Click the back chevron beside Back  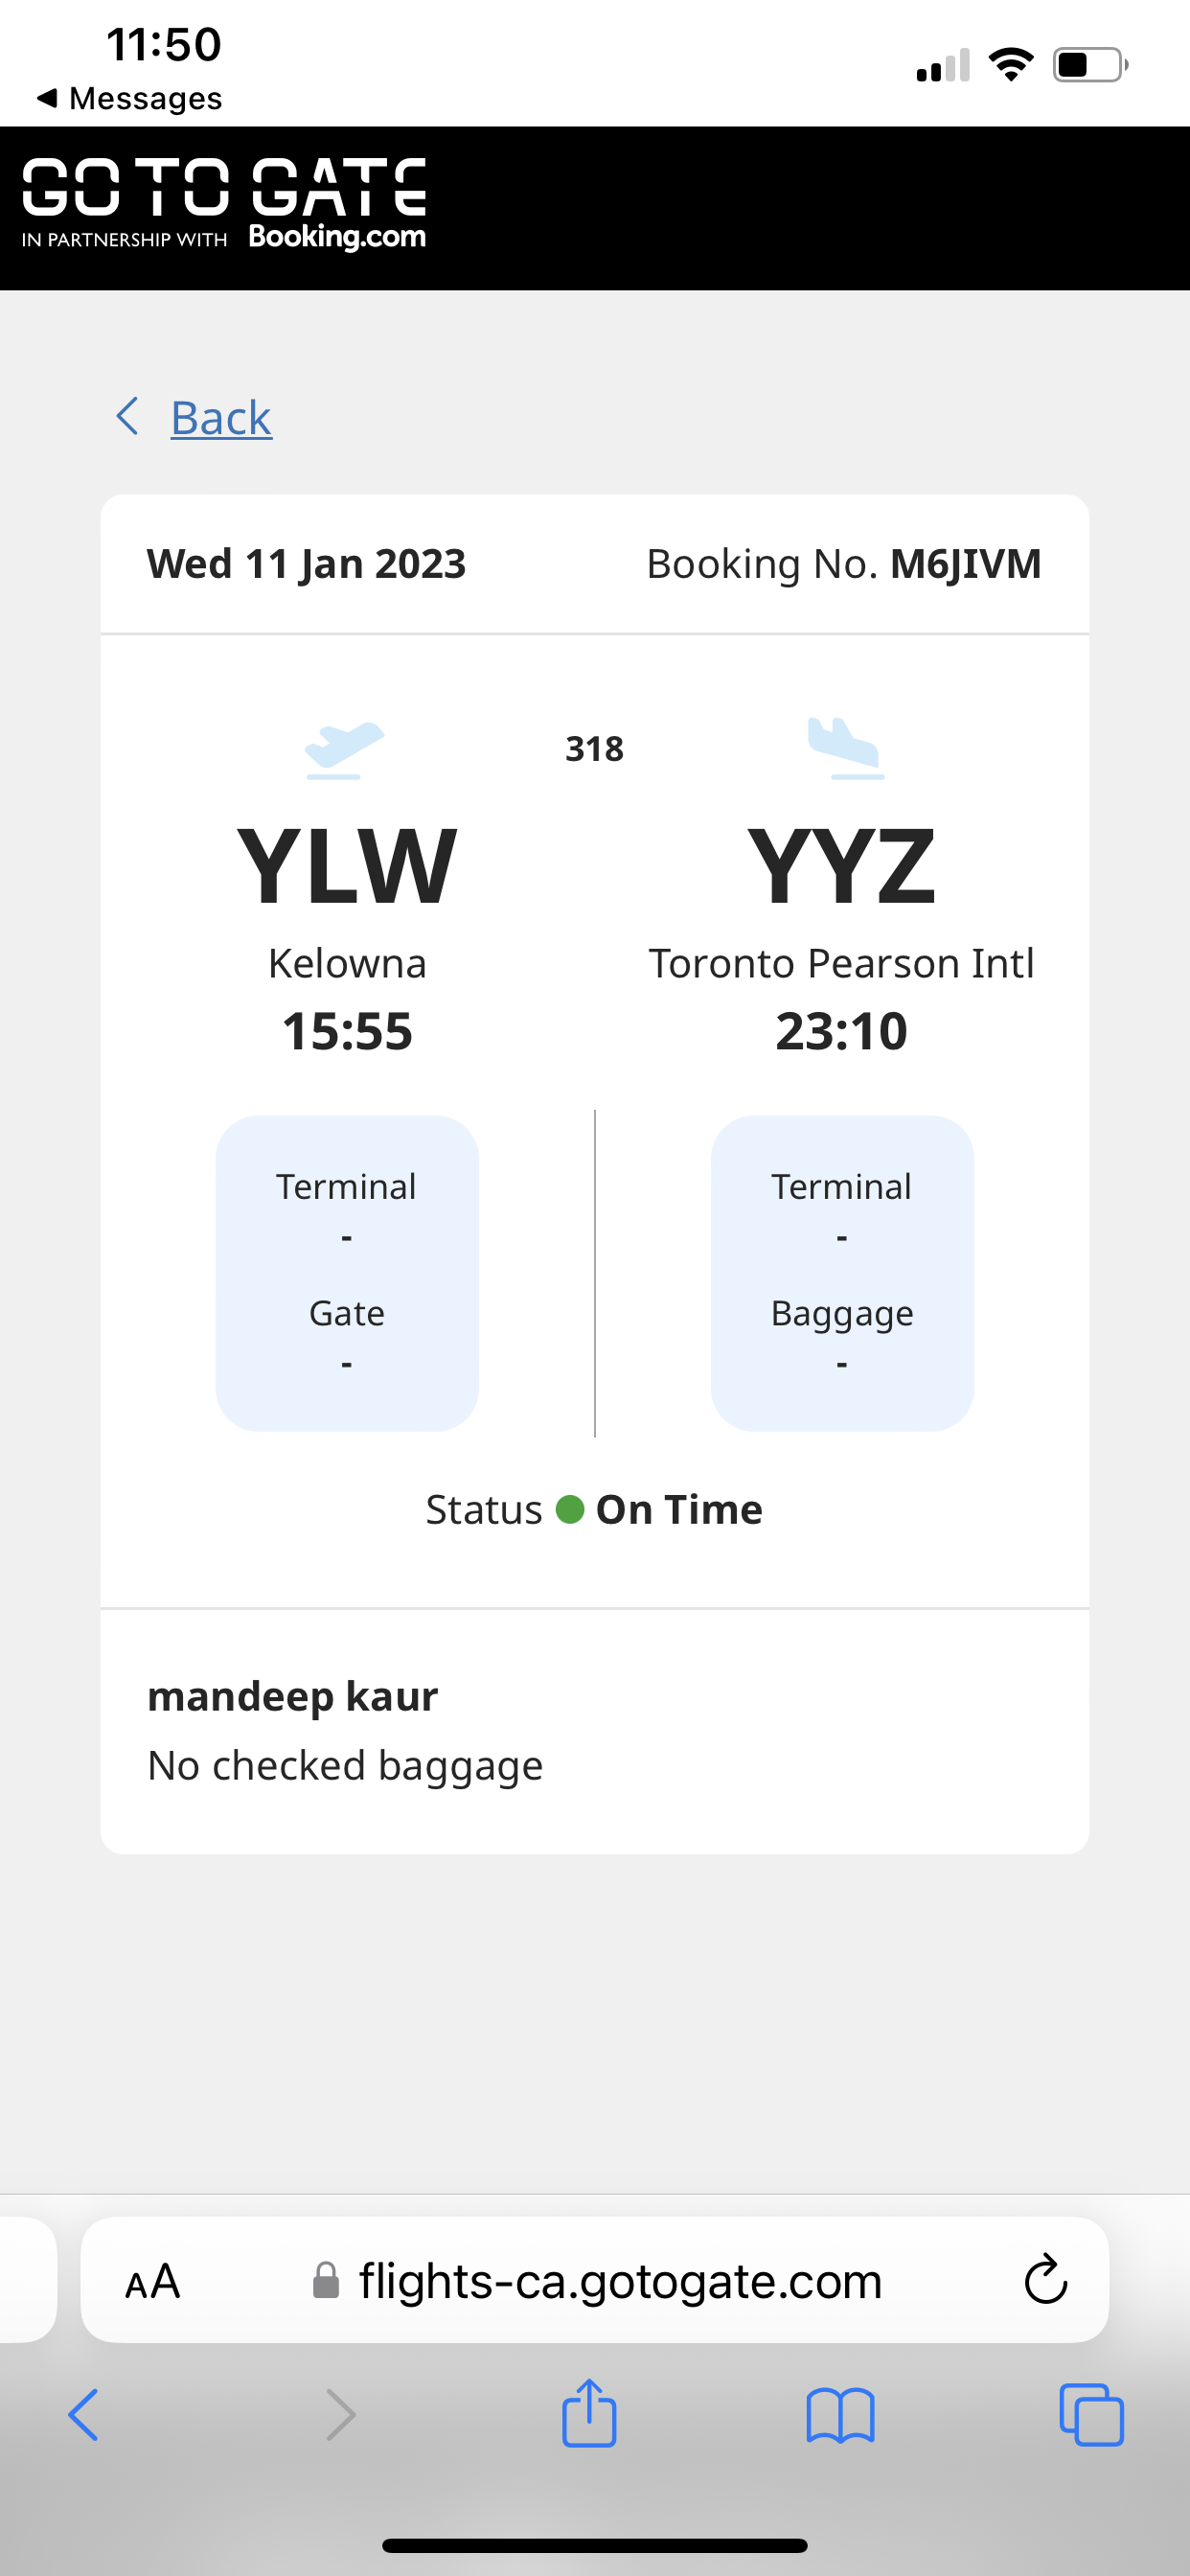[127, 416]
